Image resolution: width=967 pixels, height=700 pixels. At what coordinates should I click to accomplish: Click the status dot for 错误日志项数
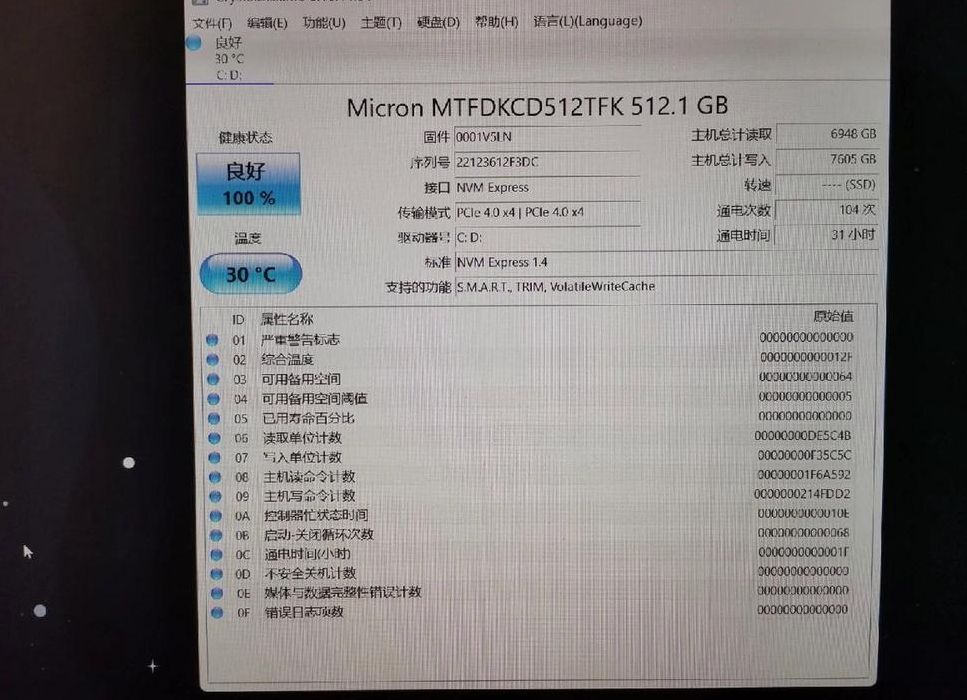[x=217, y=612]
